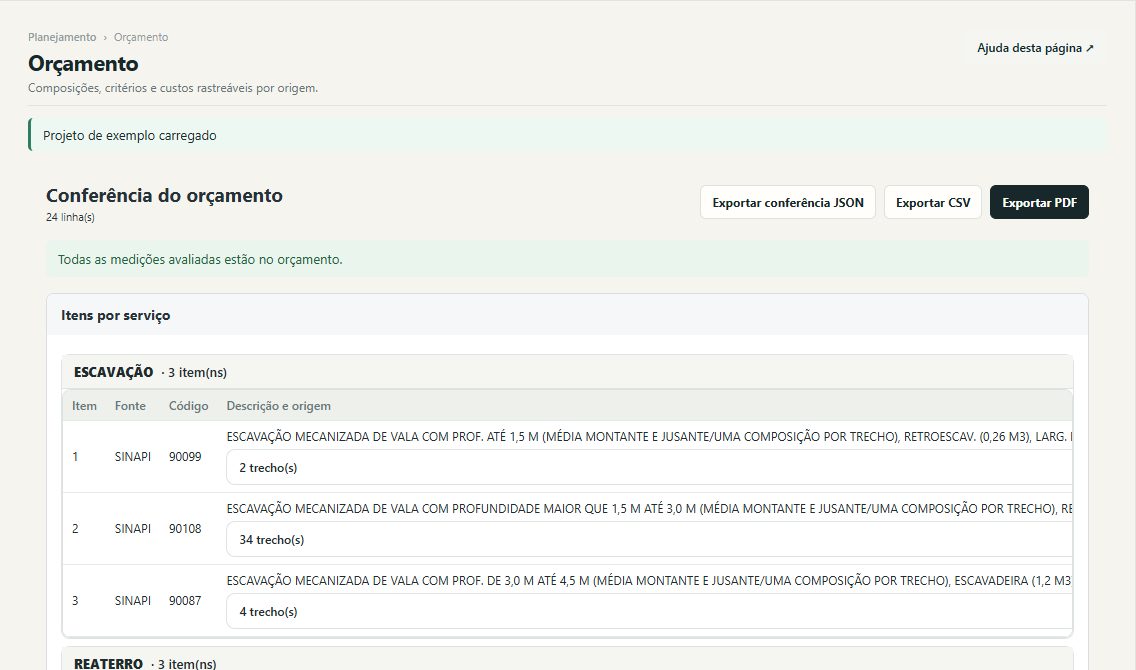Expand the 2 trecho(s) details box
This screenshot has height=670, width=1136.
click(x=649, y=467)
